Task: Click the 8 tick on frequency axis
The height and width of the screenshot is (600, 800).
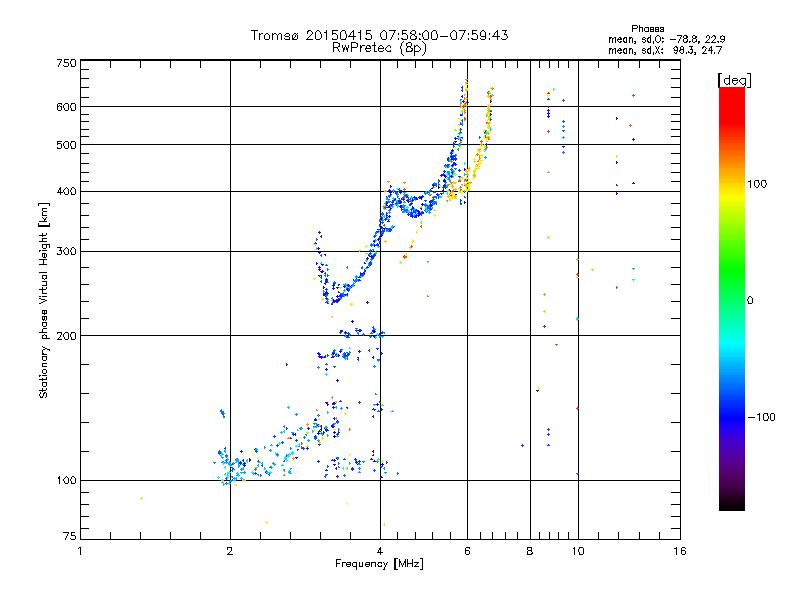Action: (x=530, y=551)
